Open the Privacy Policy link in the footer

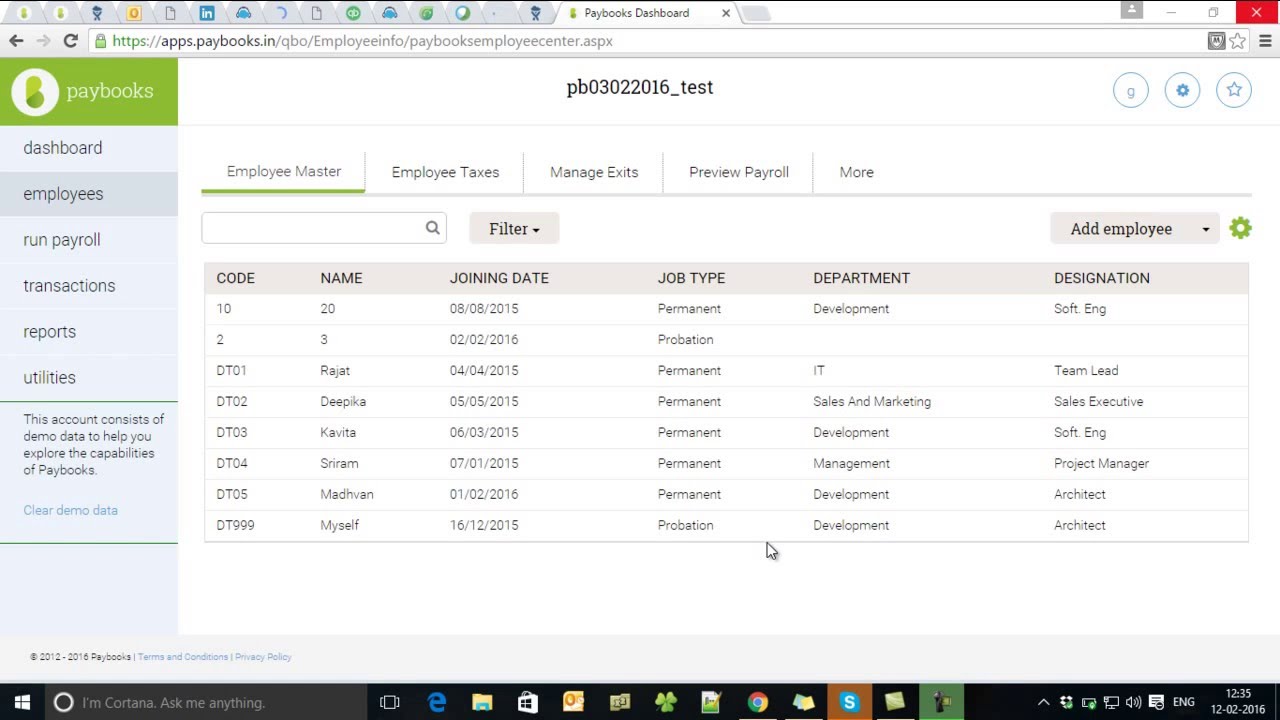pos(263,657)
